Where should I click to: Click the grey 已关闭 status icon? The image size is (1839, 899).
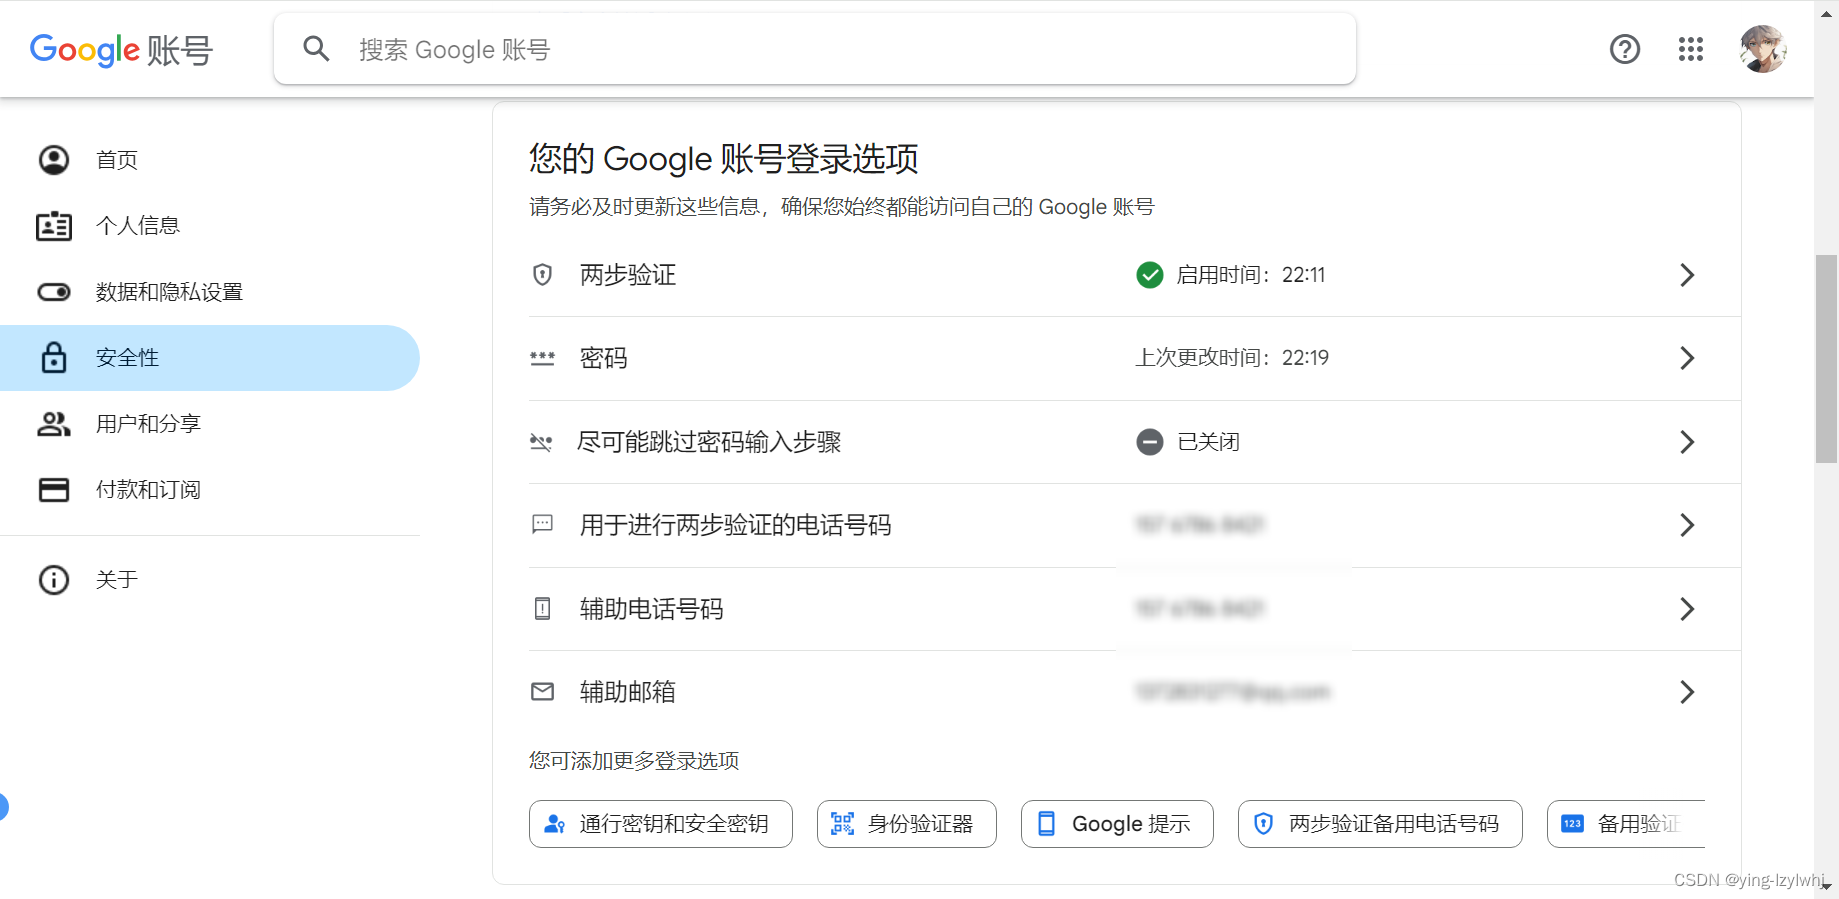(1150, 442)
